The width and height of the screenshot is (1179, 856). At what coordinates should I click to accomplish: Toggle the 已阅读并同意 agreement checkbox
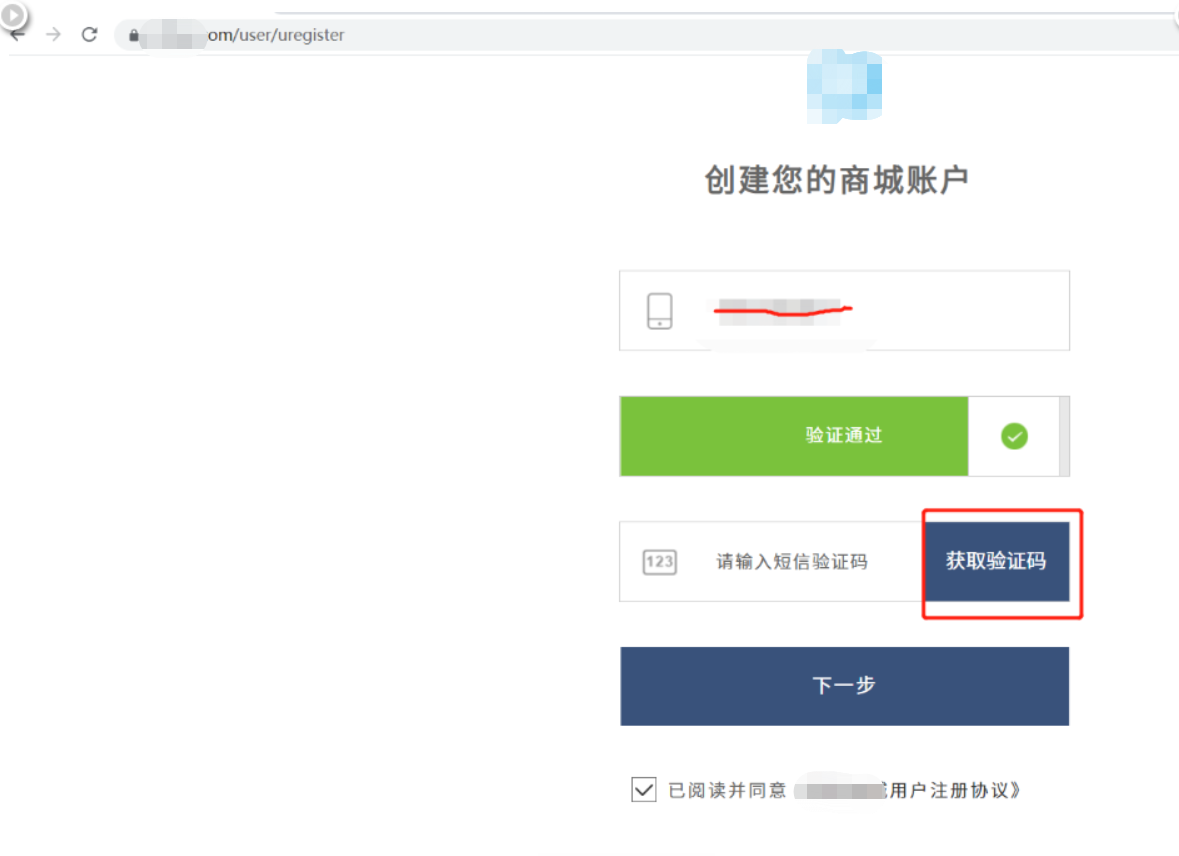pyautogui.click(x=644, y=790)
